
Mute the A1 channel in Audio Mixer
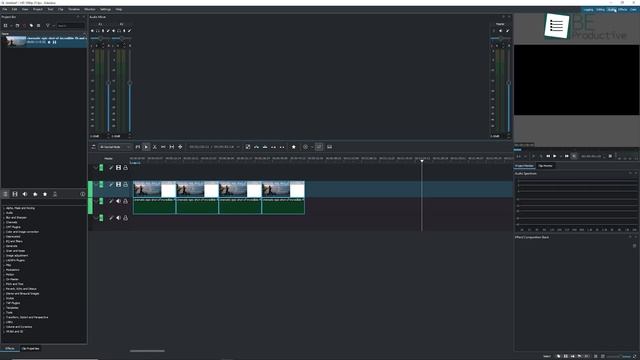coord(92,31)
